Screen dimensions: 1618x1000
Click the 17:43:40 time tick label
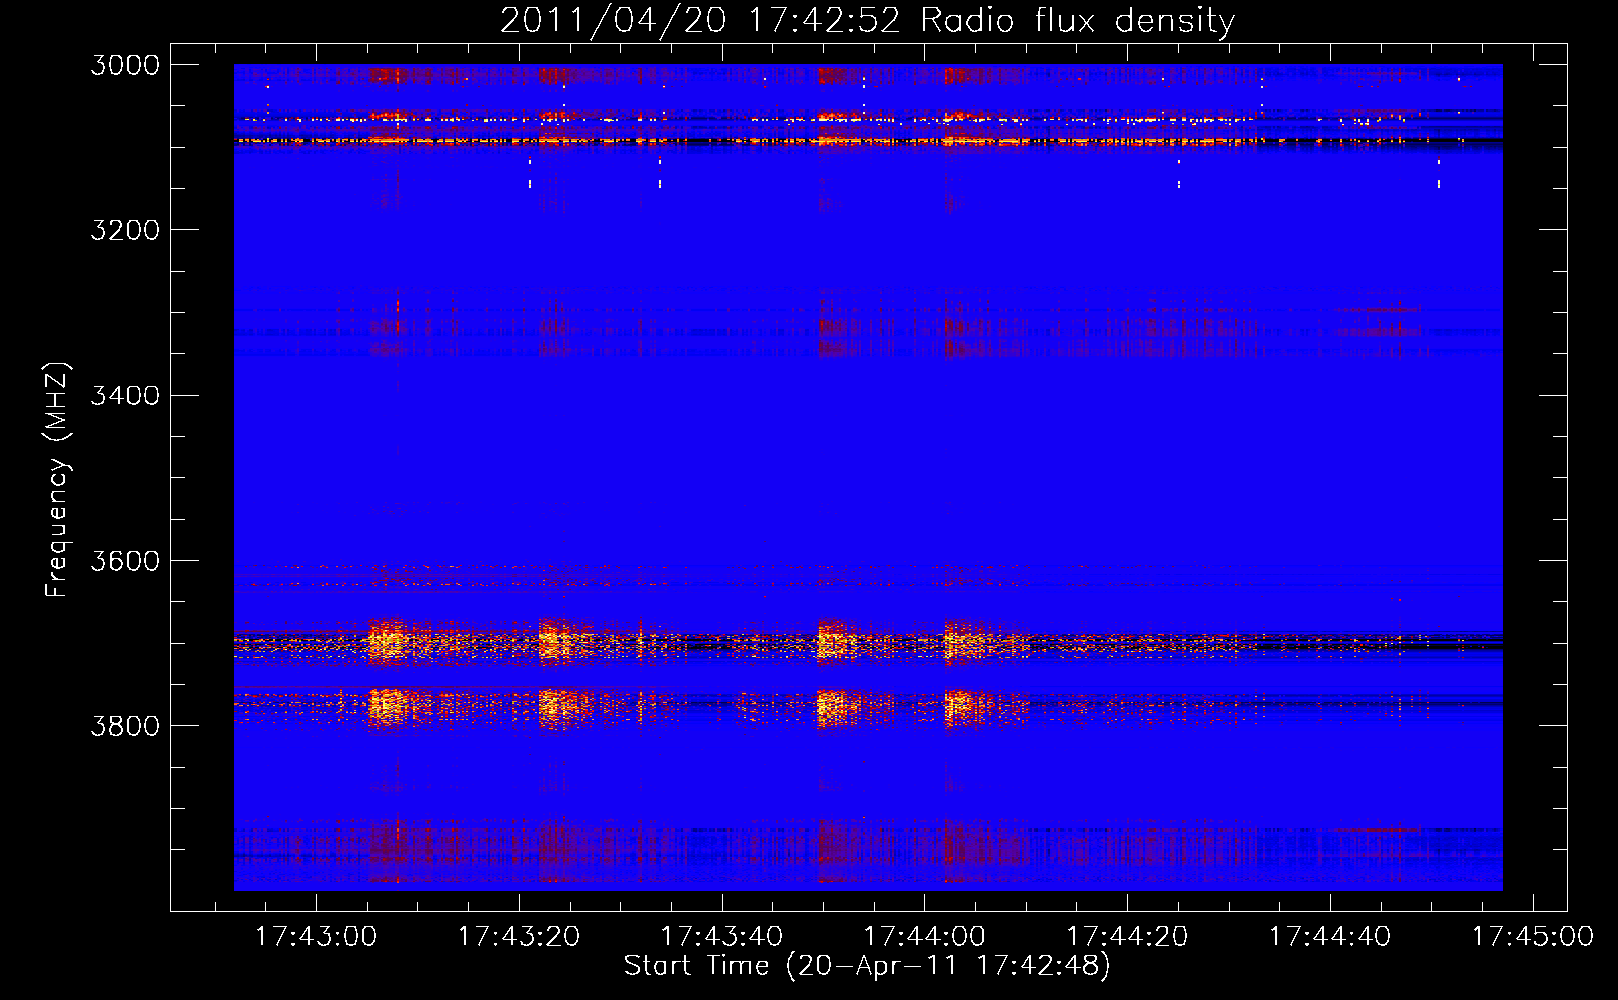[x=722, y=936]
